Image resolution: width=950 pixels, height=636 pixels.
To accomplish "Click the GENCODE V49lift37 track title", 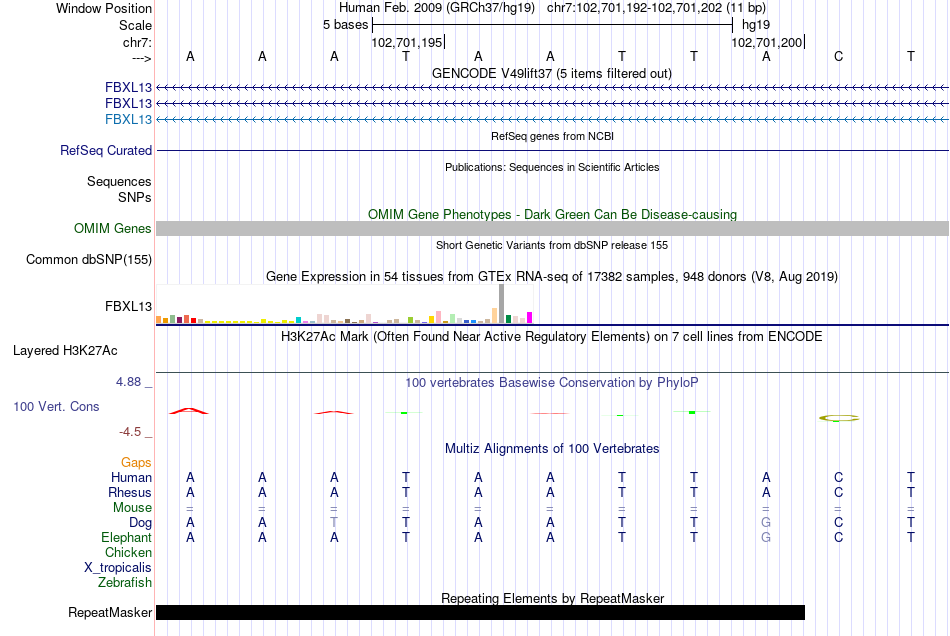I will [551, 73].
